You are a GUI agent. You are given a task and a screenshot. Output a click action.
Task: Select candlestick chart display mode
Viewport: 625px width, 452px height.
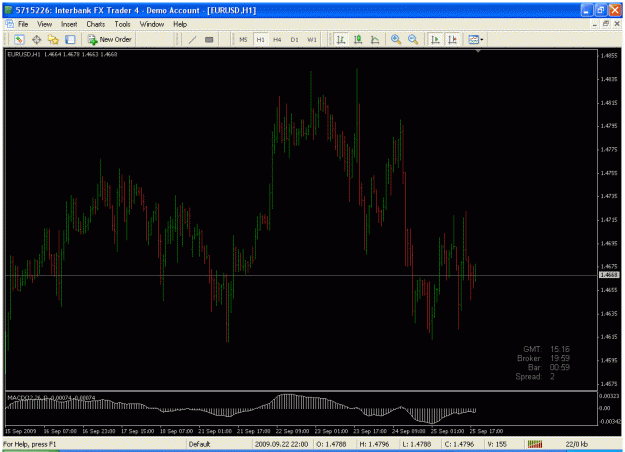coord(358,39)
